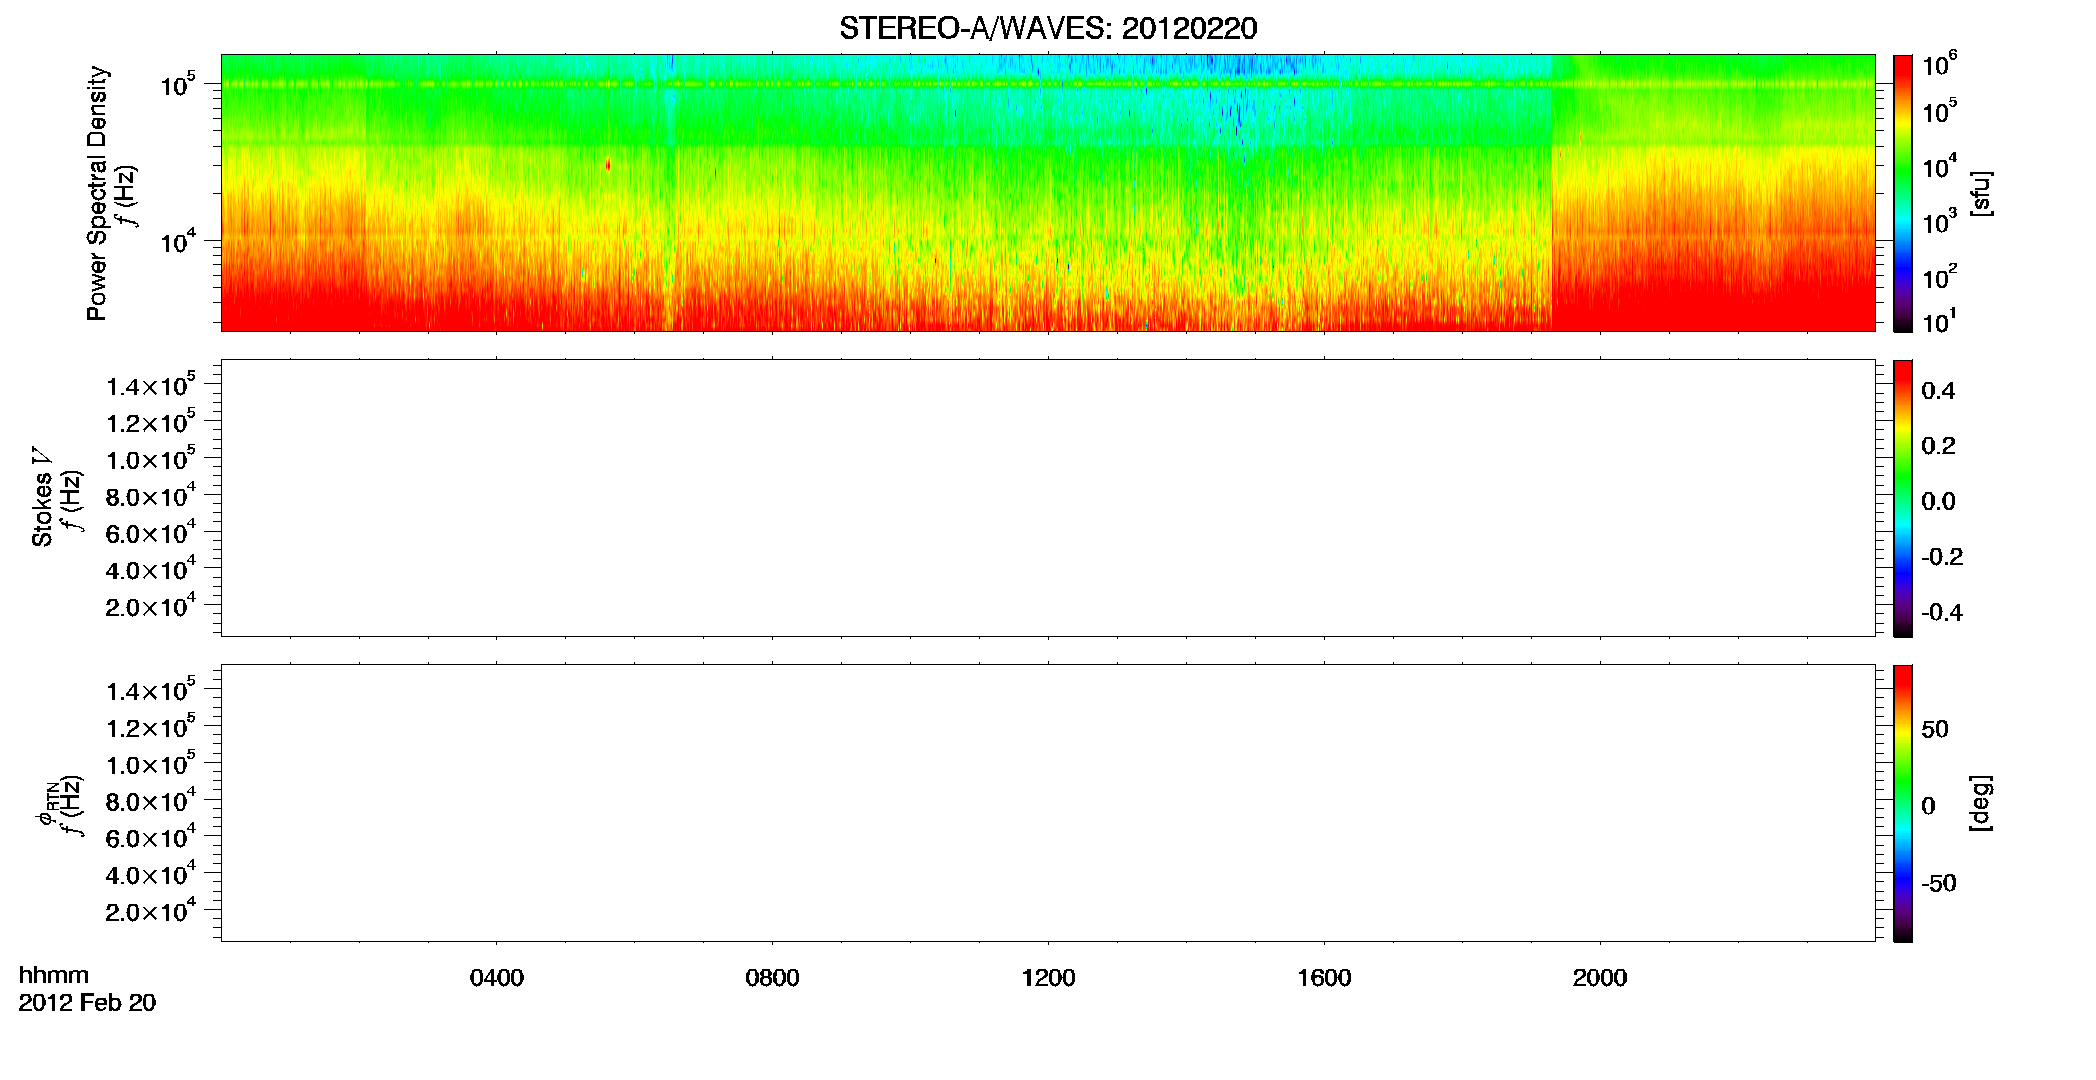Click the -0.4 label on Stokes color bar

[x=1942, y=613]
